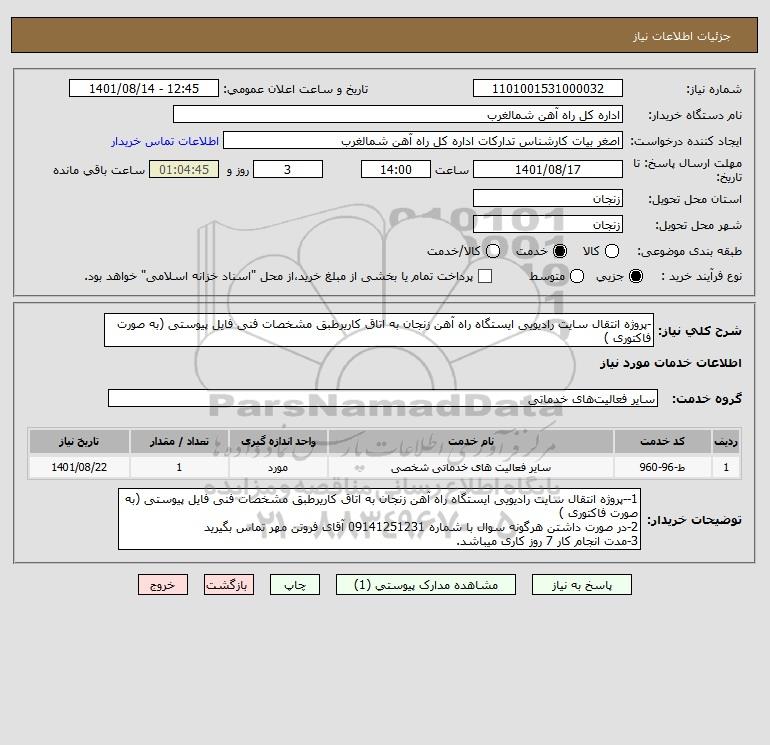Click the پاسخ به نیاز button
The image size is (770, 745).
(582, 585)
